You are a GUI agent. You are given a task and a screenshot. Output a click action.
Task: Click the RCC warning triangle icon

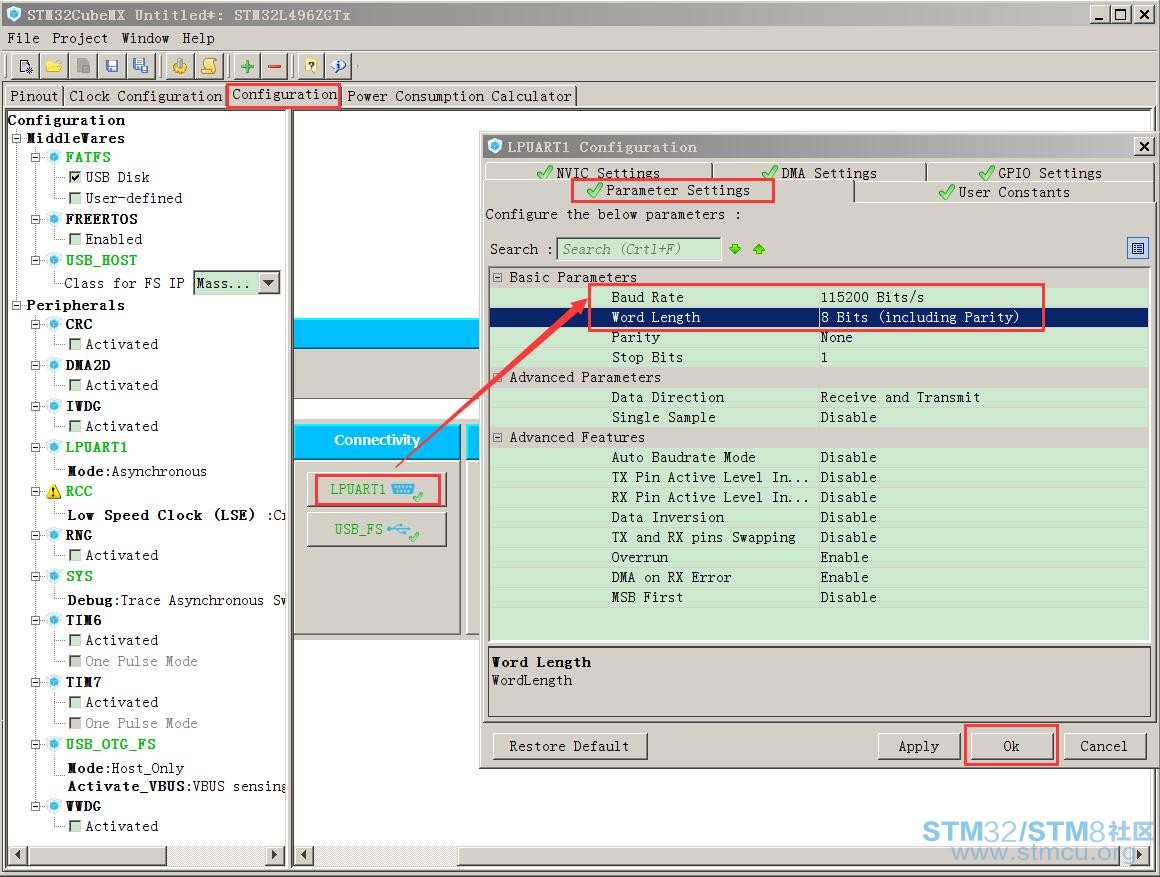[x=54, y=491]
